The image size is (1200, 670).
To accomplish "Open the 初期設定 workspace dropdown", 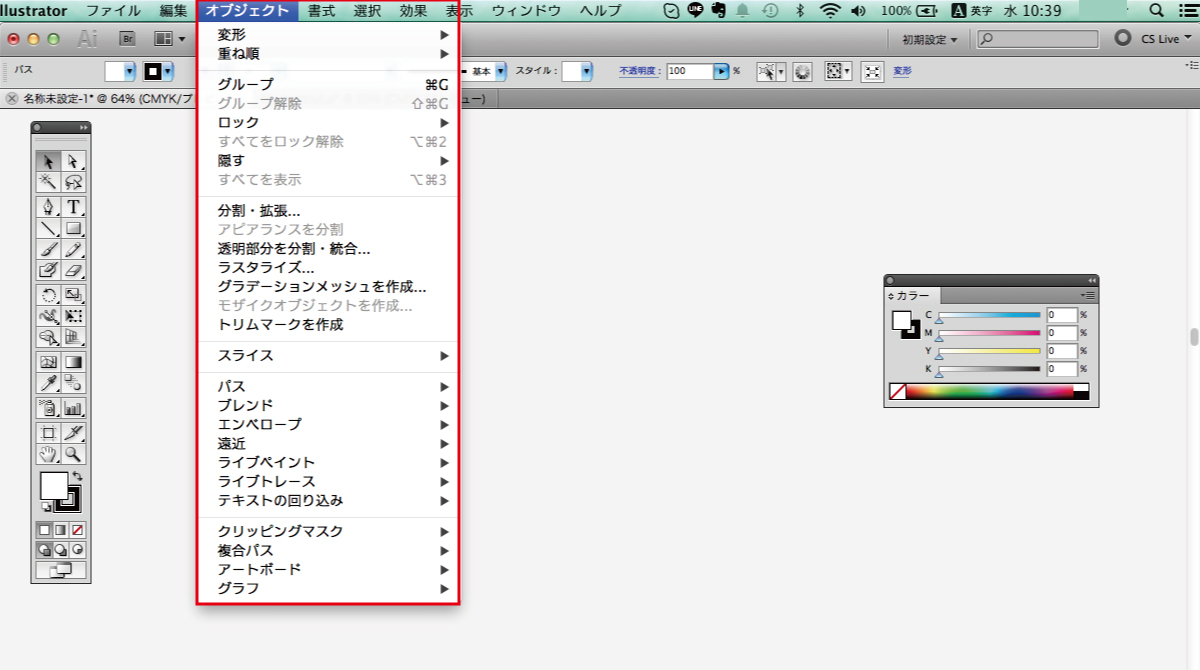I will [929, 39].
